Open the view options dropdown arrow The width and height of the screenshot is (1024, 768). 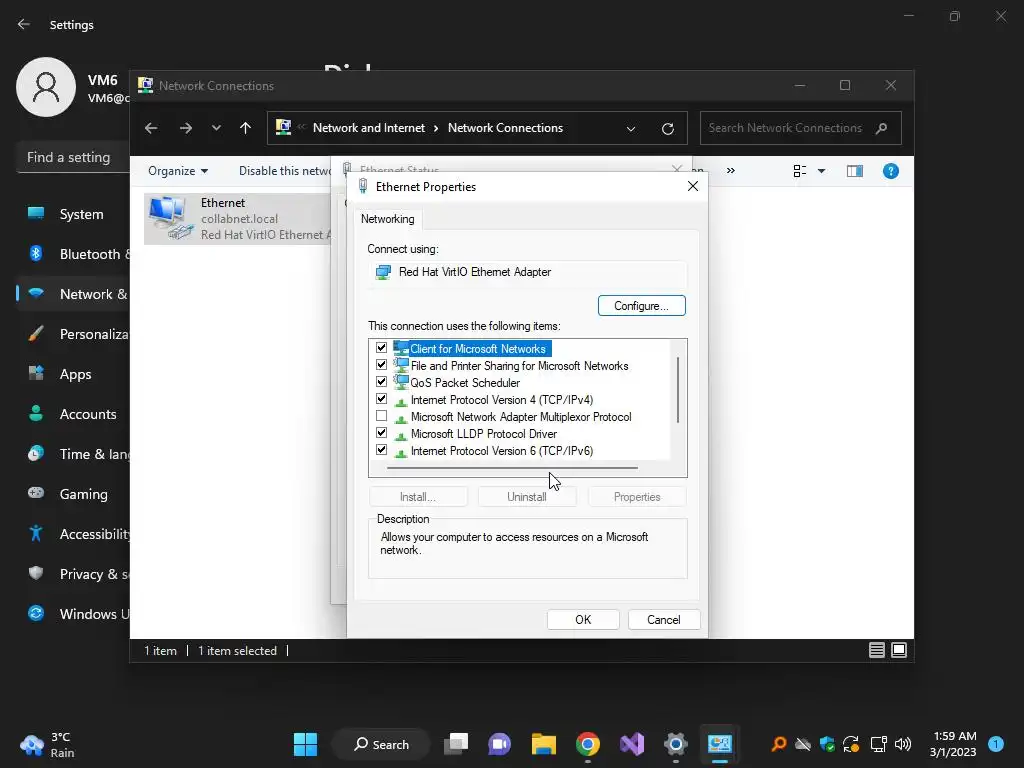822,171
